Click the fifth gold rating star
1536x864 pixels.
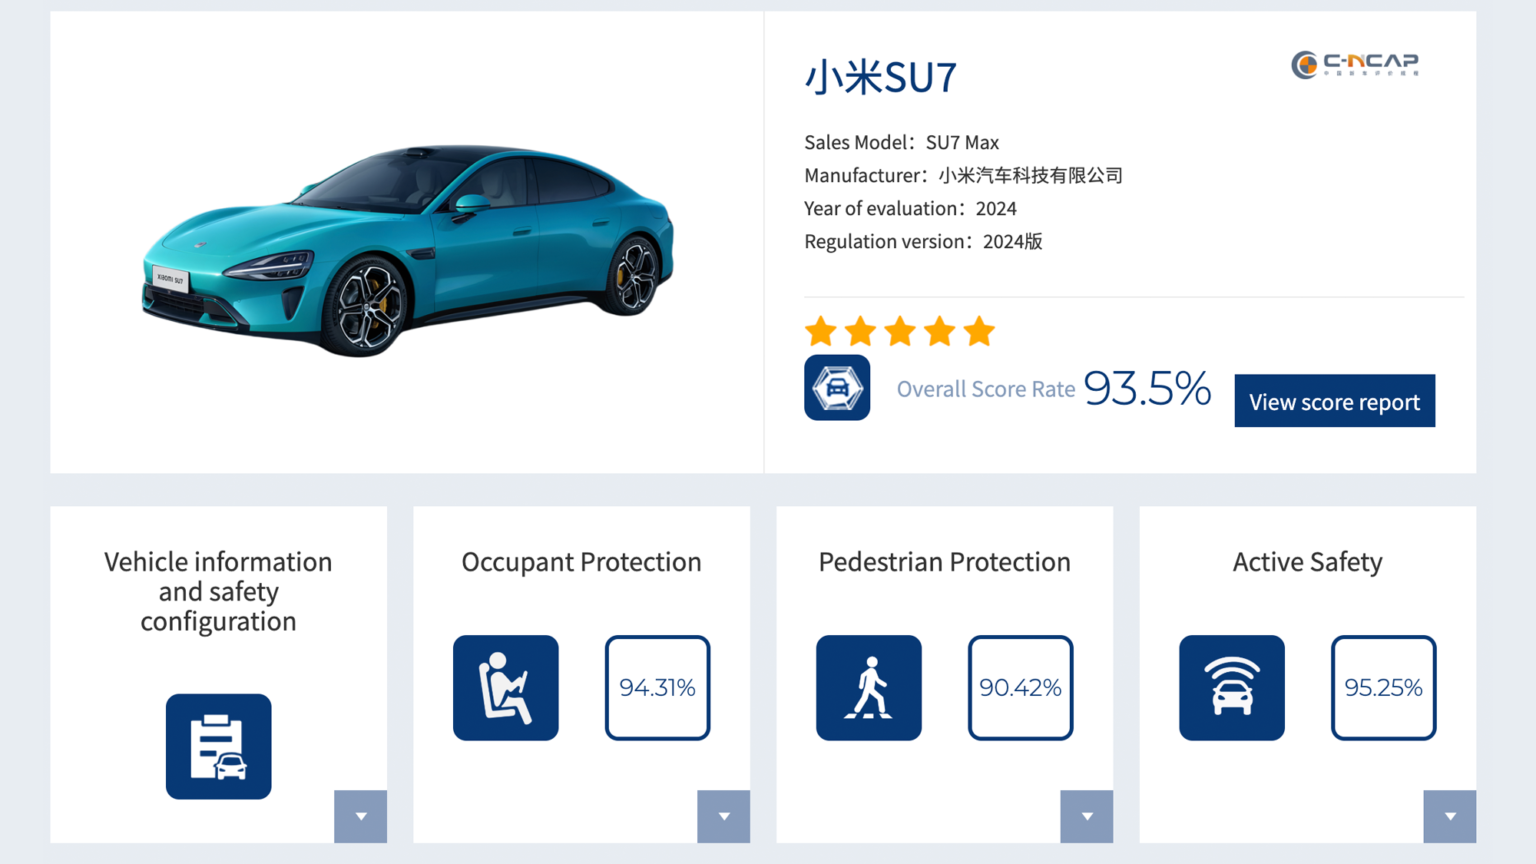(980, 331)
